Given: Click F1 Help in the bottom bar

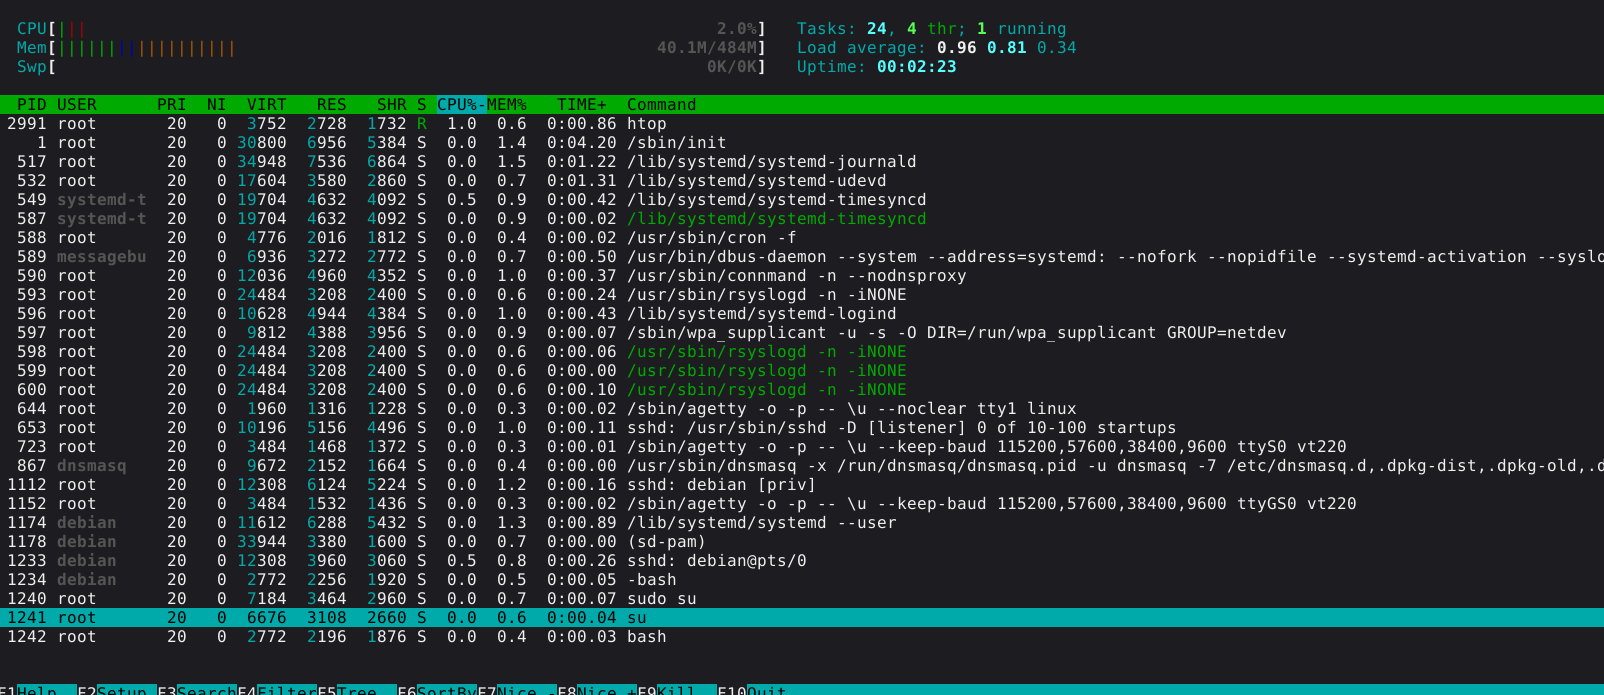Looking at the screenshot, I should point(37,690).
